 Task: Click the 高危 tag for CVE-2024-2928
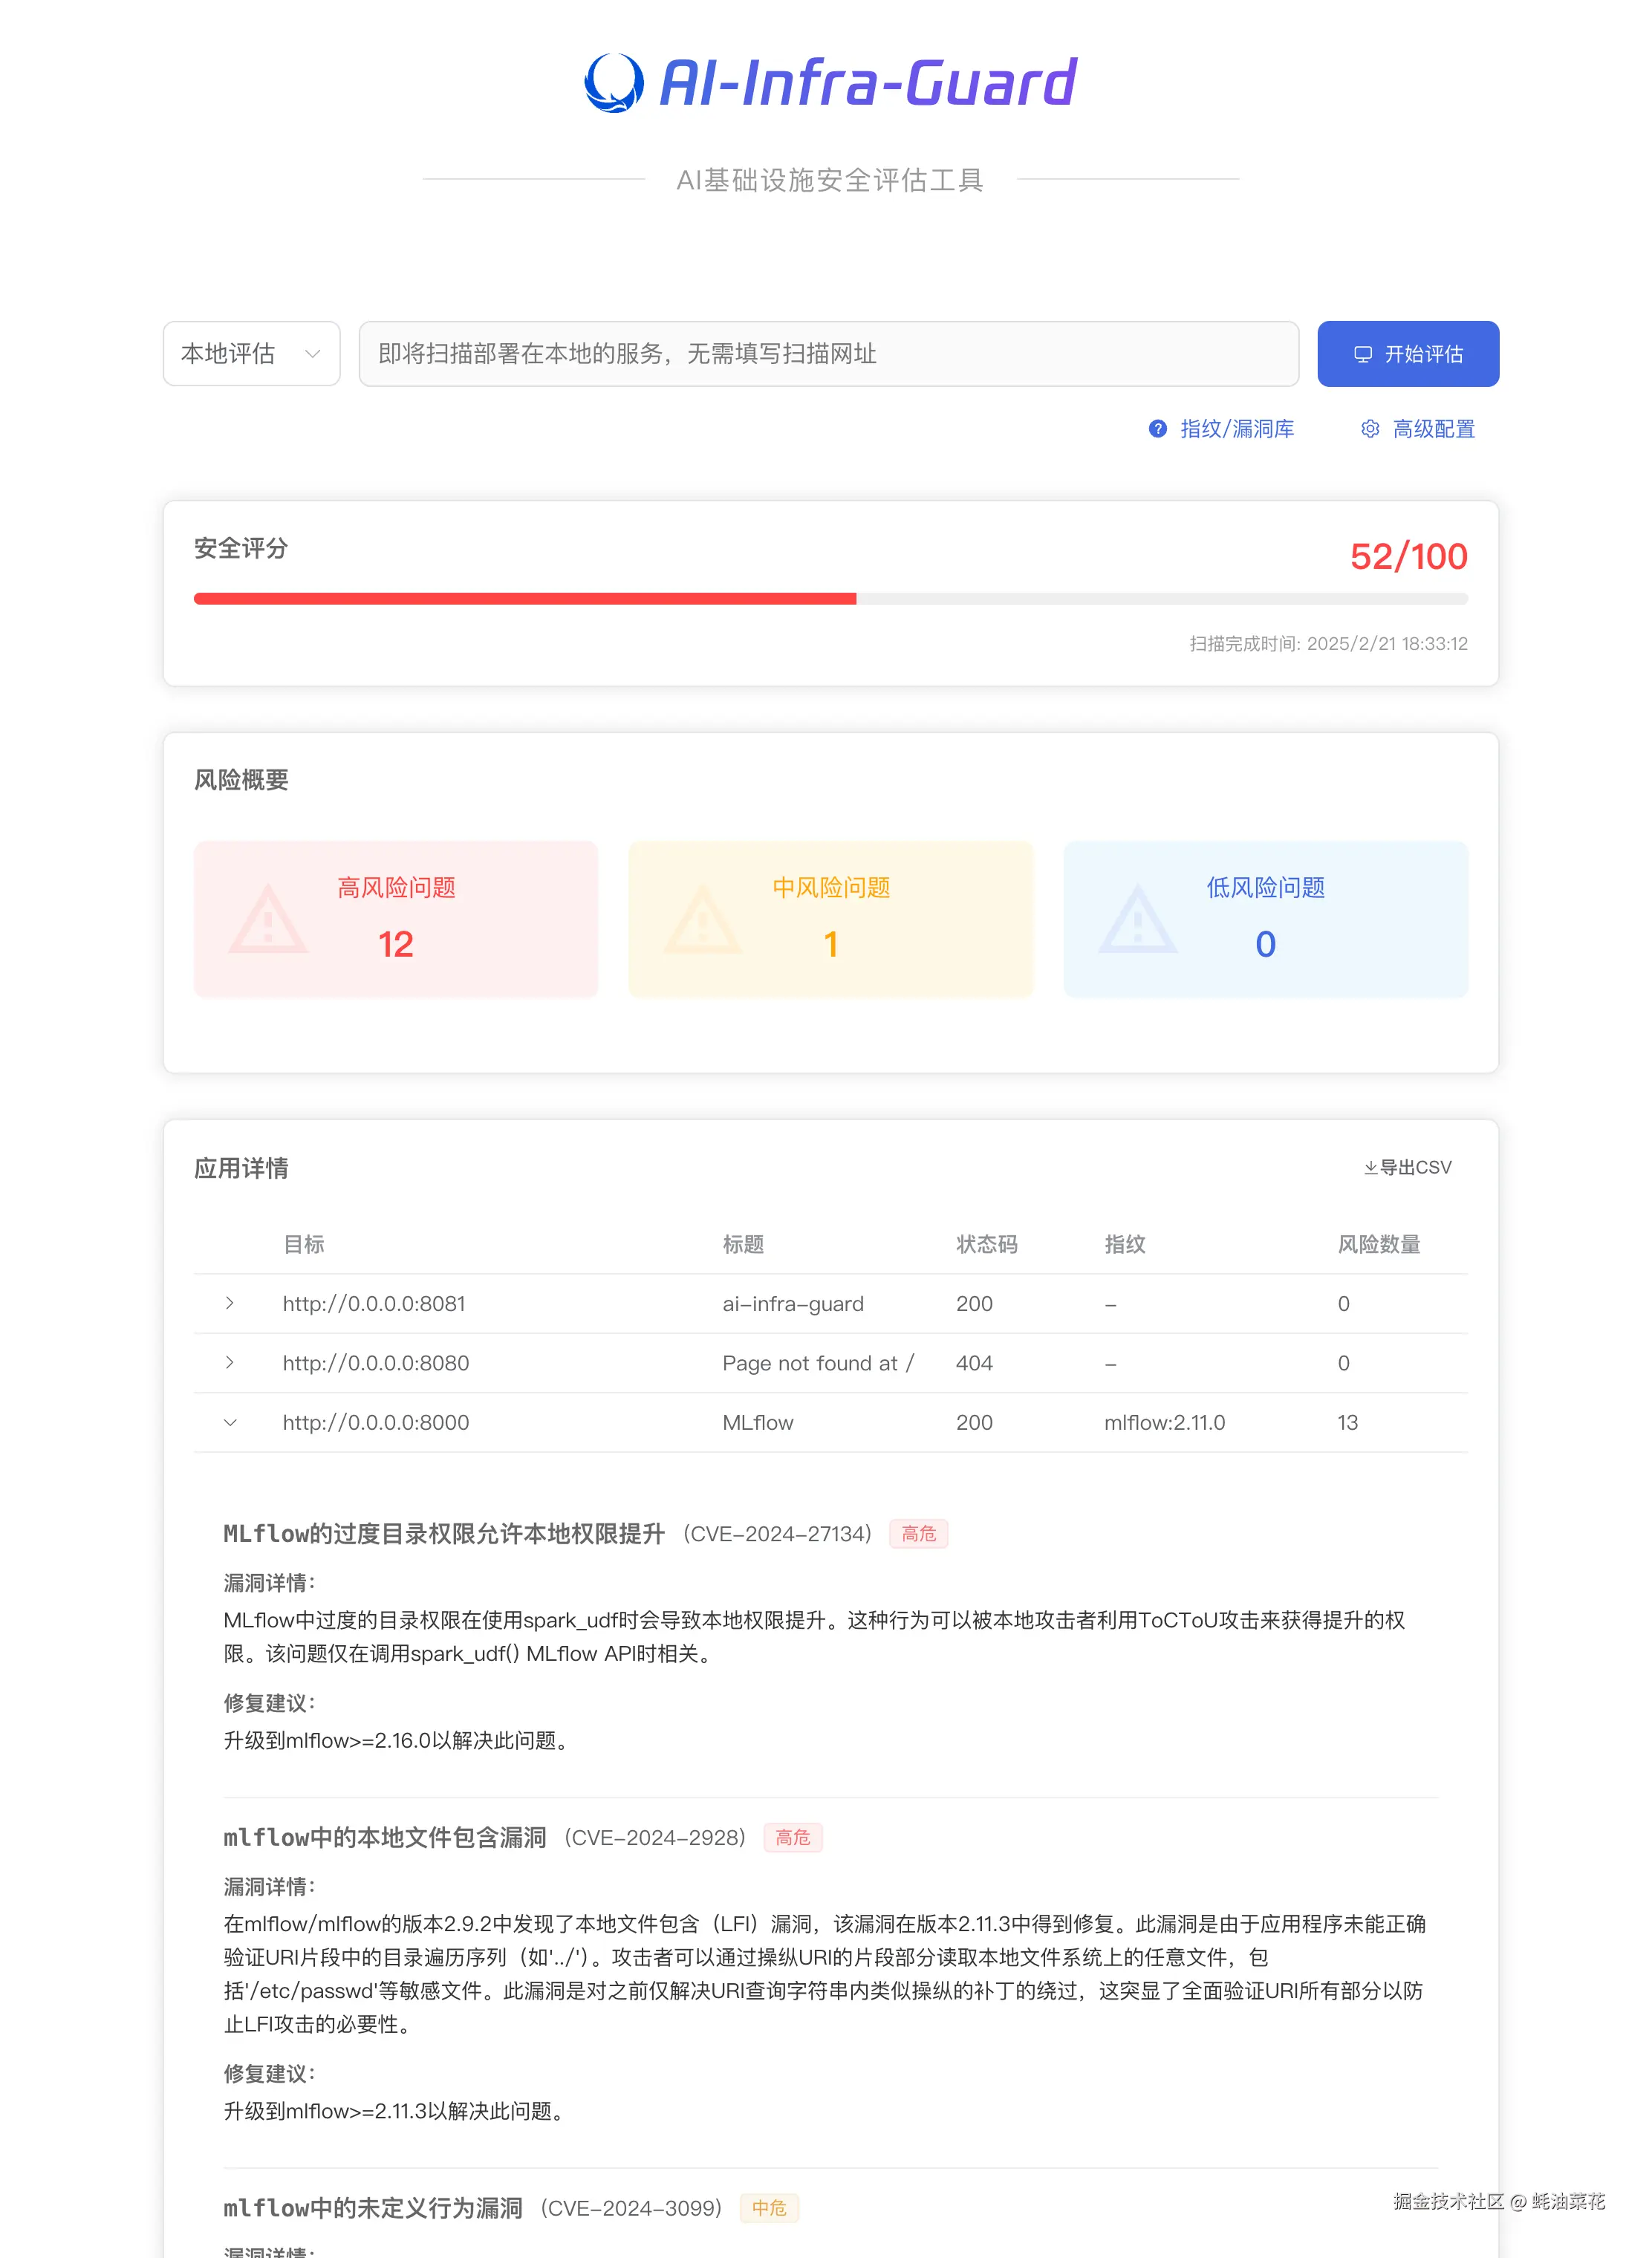[793, 1837]
